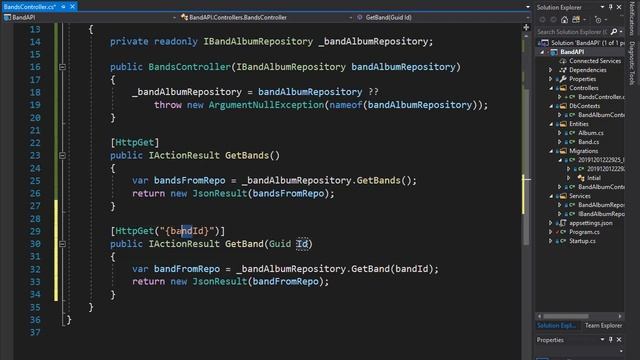Click the Search Solution Explorer input field
640x360 pixels.
[x=573, y=31]
